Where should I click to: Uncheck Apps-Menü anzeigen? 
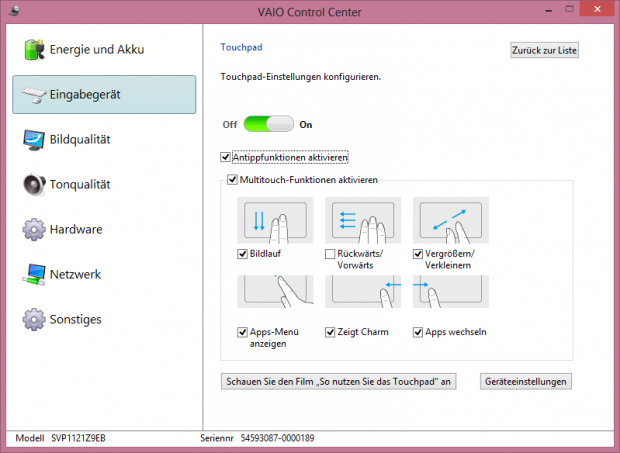pos(242,332)
